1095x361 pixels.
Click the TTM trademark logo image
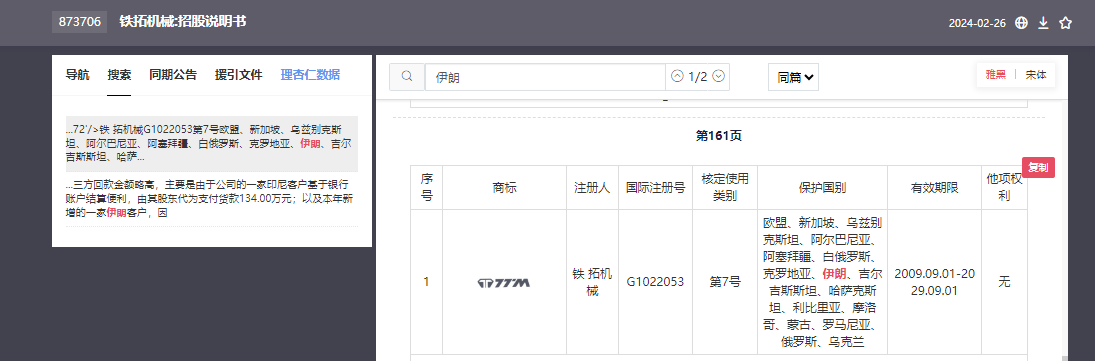[504, 282]
